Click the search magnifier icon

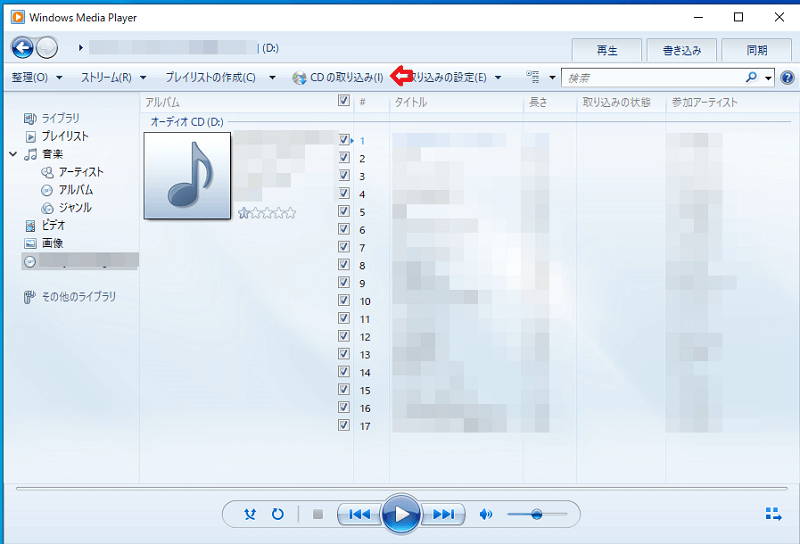coord(751,78)
